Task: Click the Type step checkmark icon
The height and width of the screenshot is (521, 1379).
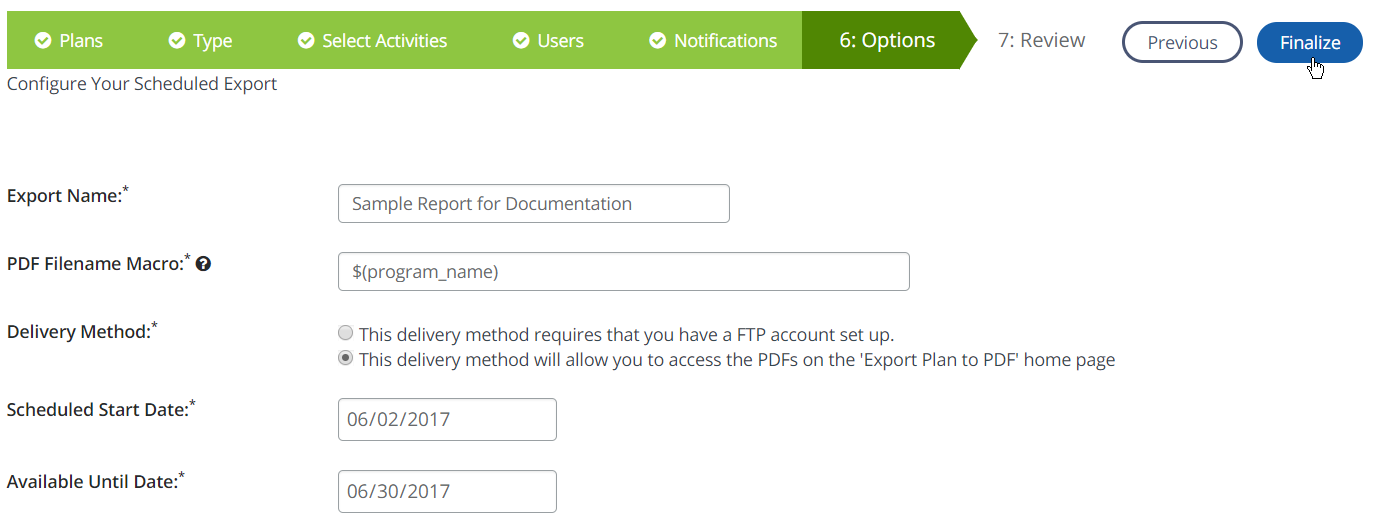Action: (x=177, y=41)
